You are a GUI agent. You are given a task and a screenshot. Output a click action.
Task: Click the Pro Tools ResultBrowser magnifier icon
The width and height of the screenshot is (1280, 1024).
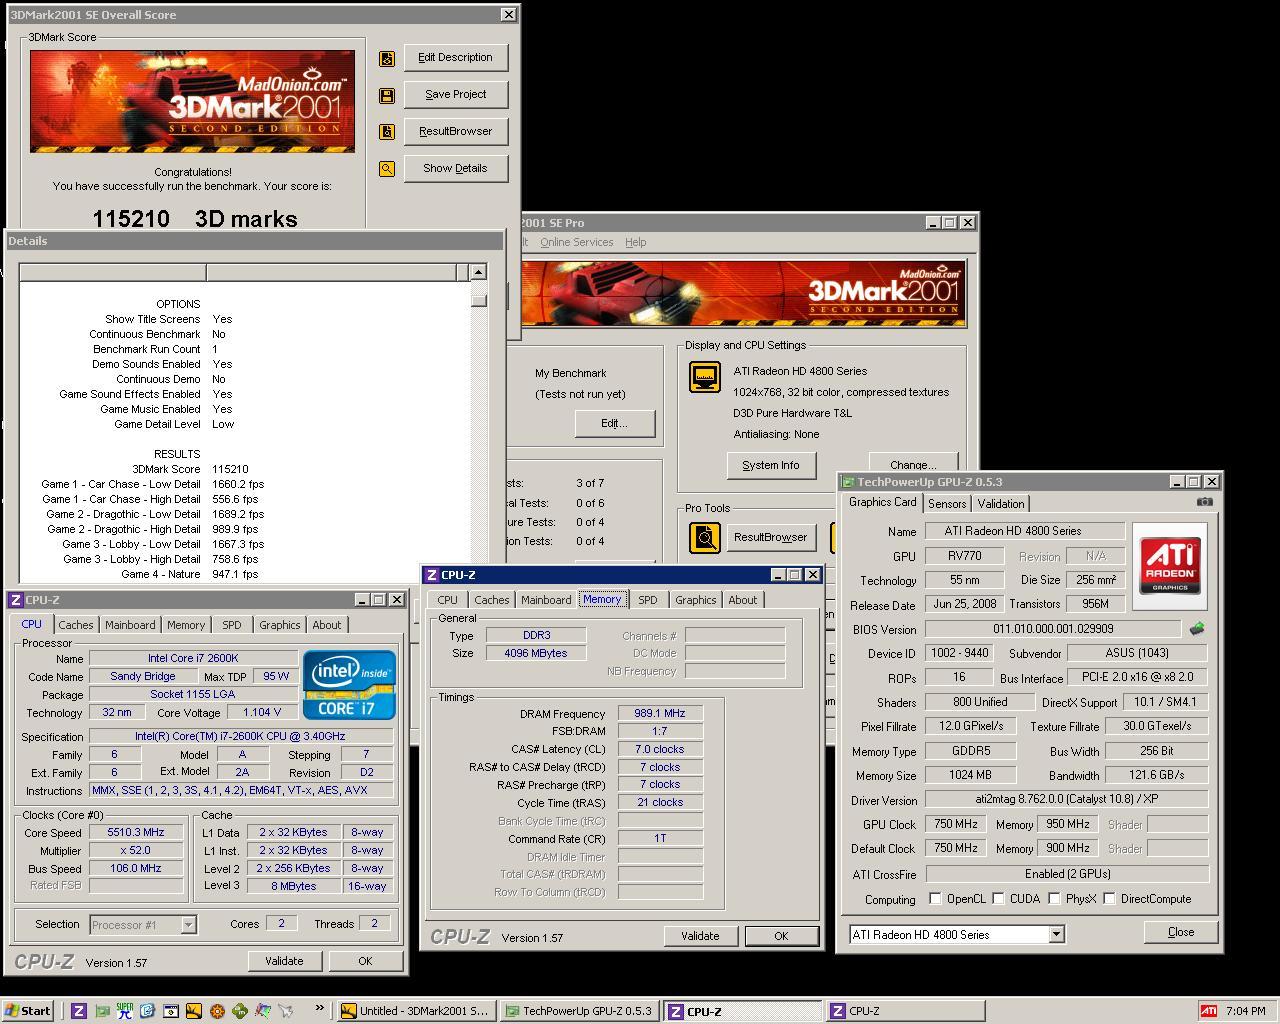[x=705, y=538]
